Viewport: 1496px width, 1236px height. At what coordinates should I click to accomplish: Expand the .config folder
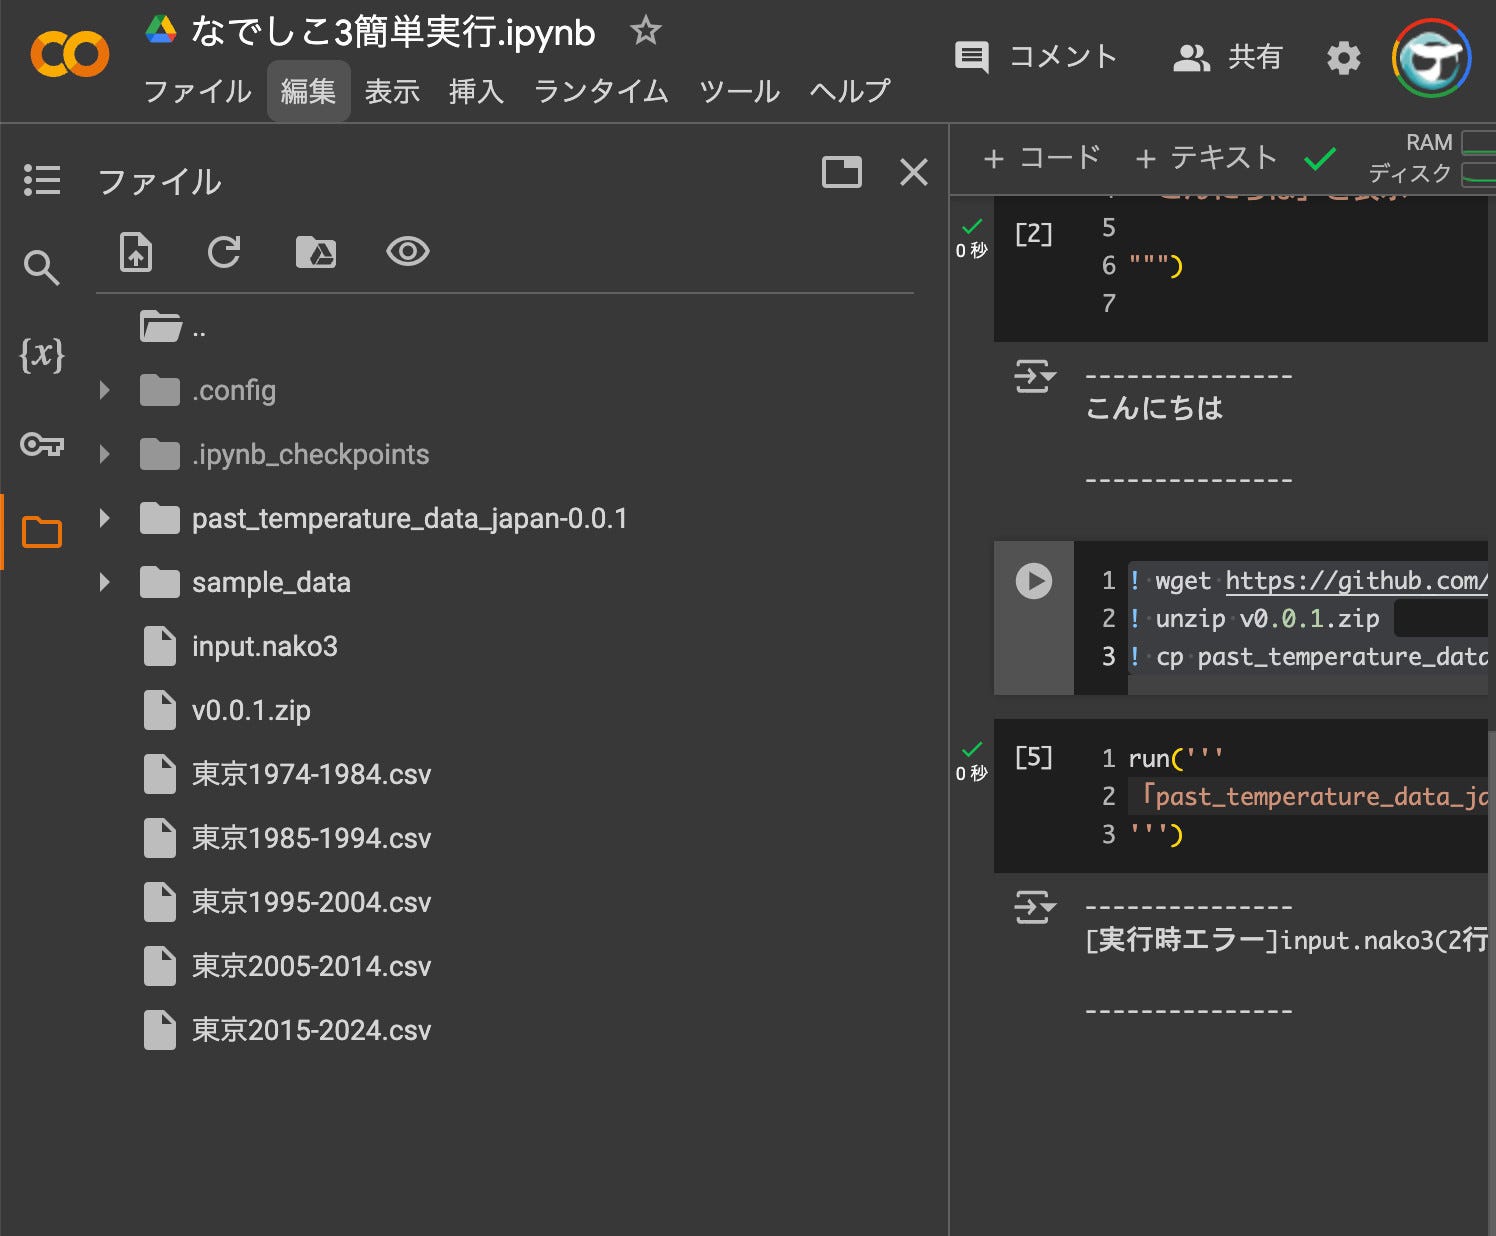[x=104, y=390]
